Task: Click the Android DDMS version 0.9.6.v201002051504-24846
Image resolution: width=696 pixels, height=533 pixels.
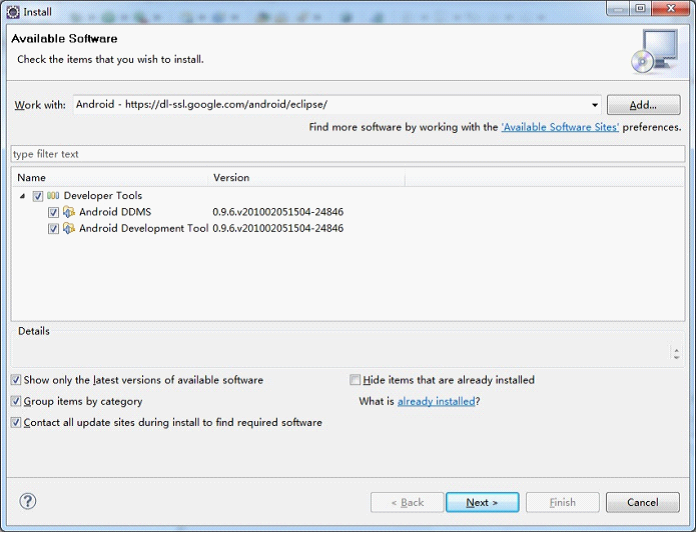Action: (x=278, y=212)
